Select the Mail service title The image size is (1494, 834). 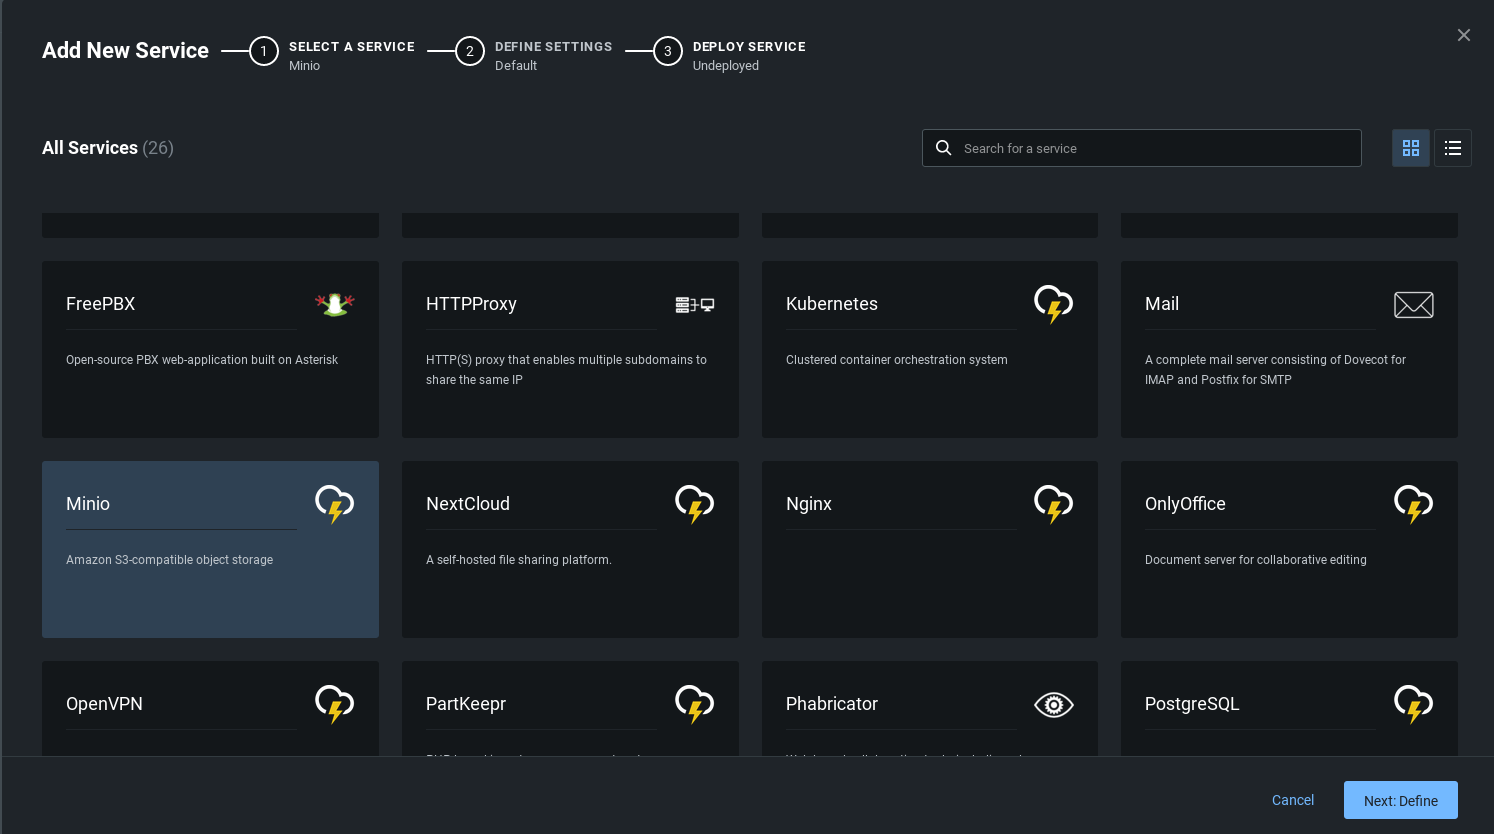pos(1162,304)
